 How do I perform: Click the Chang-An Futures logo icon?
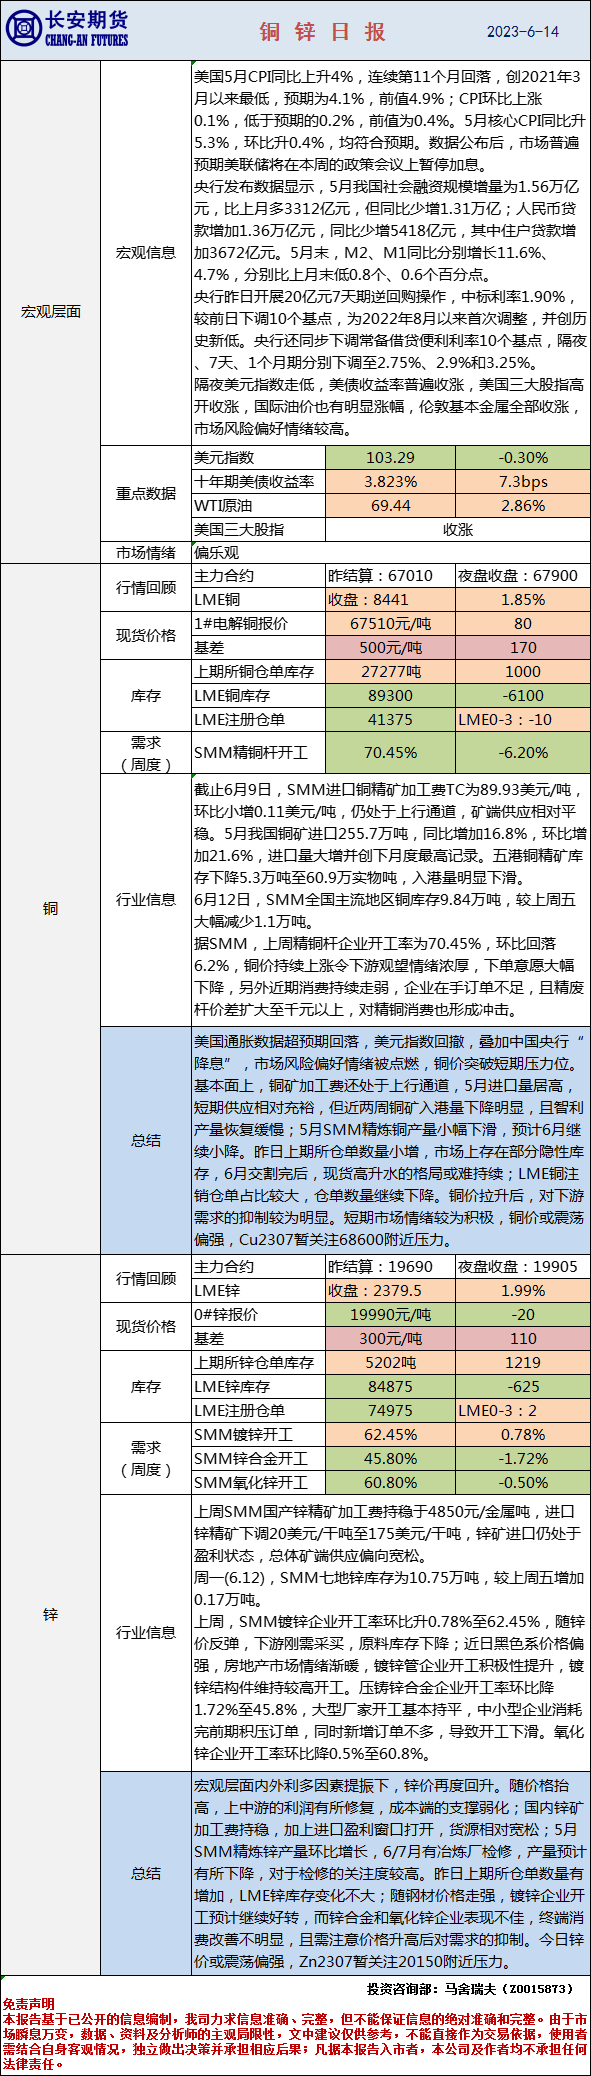tap(23, 30)
